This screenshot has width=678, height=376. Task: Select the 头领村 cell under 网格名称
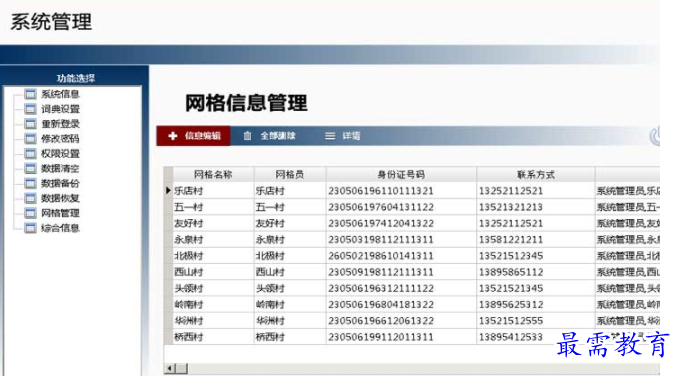point(213,288)
